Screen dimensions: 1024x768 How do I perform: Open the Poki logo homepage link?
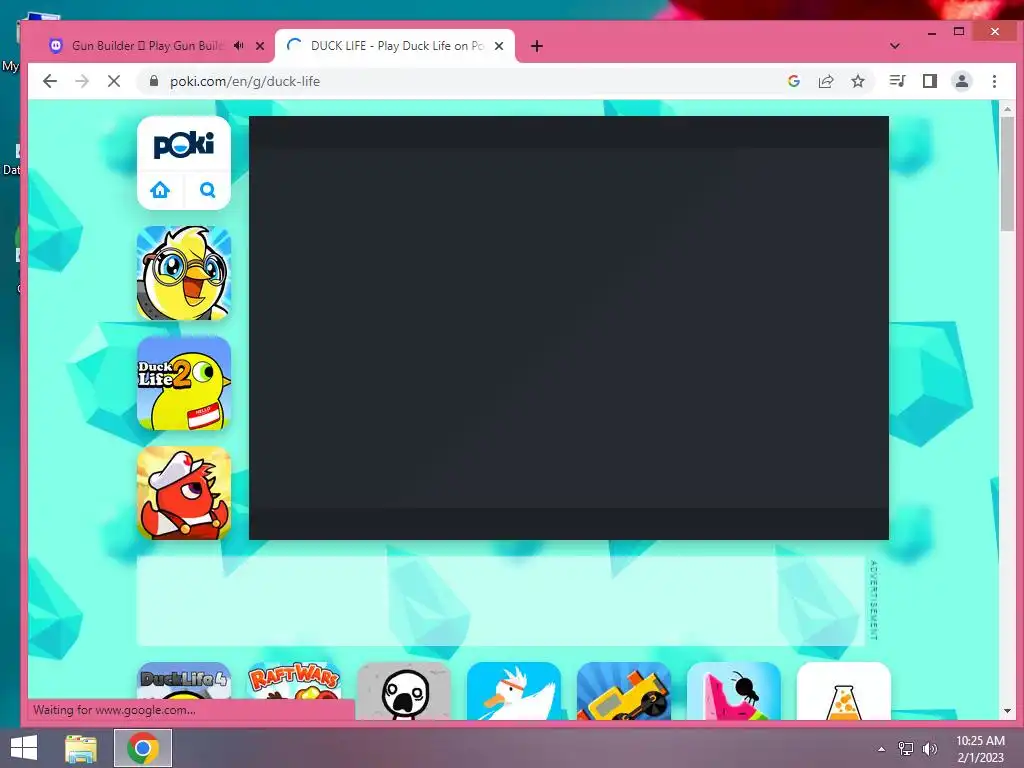184,144
